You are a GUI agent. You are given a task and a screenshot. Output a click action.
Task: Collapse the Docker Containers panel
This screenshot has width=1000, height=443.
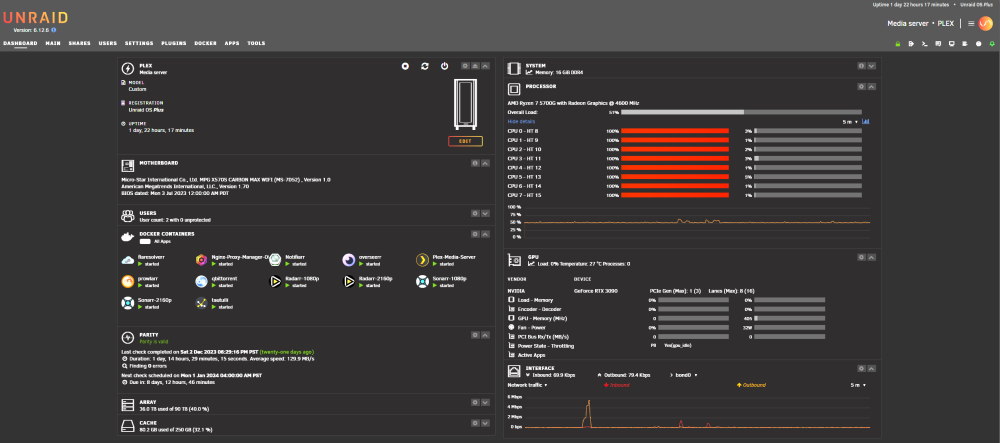point(485,235)
